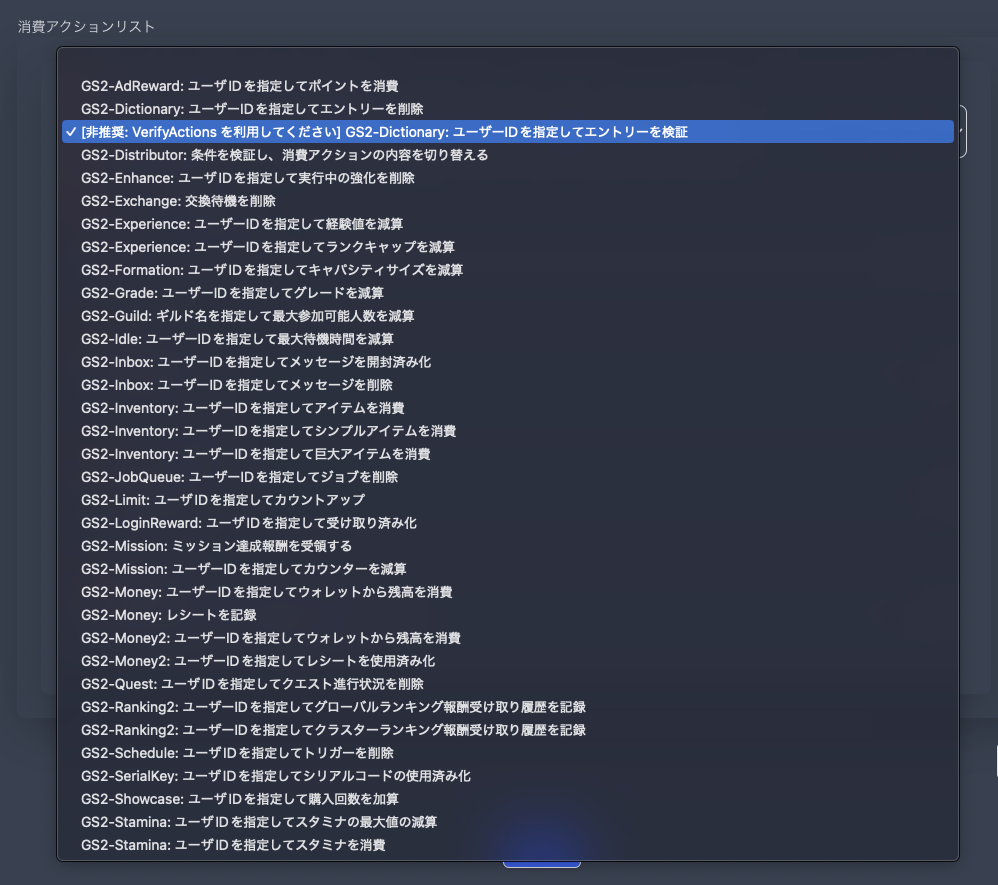Select GS2-Stamina スタミナを消費 option
Image resolution: width=998 pixels, height=885 pixels.
point(507,845)
